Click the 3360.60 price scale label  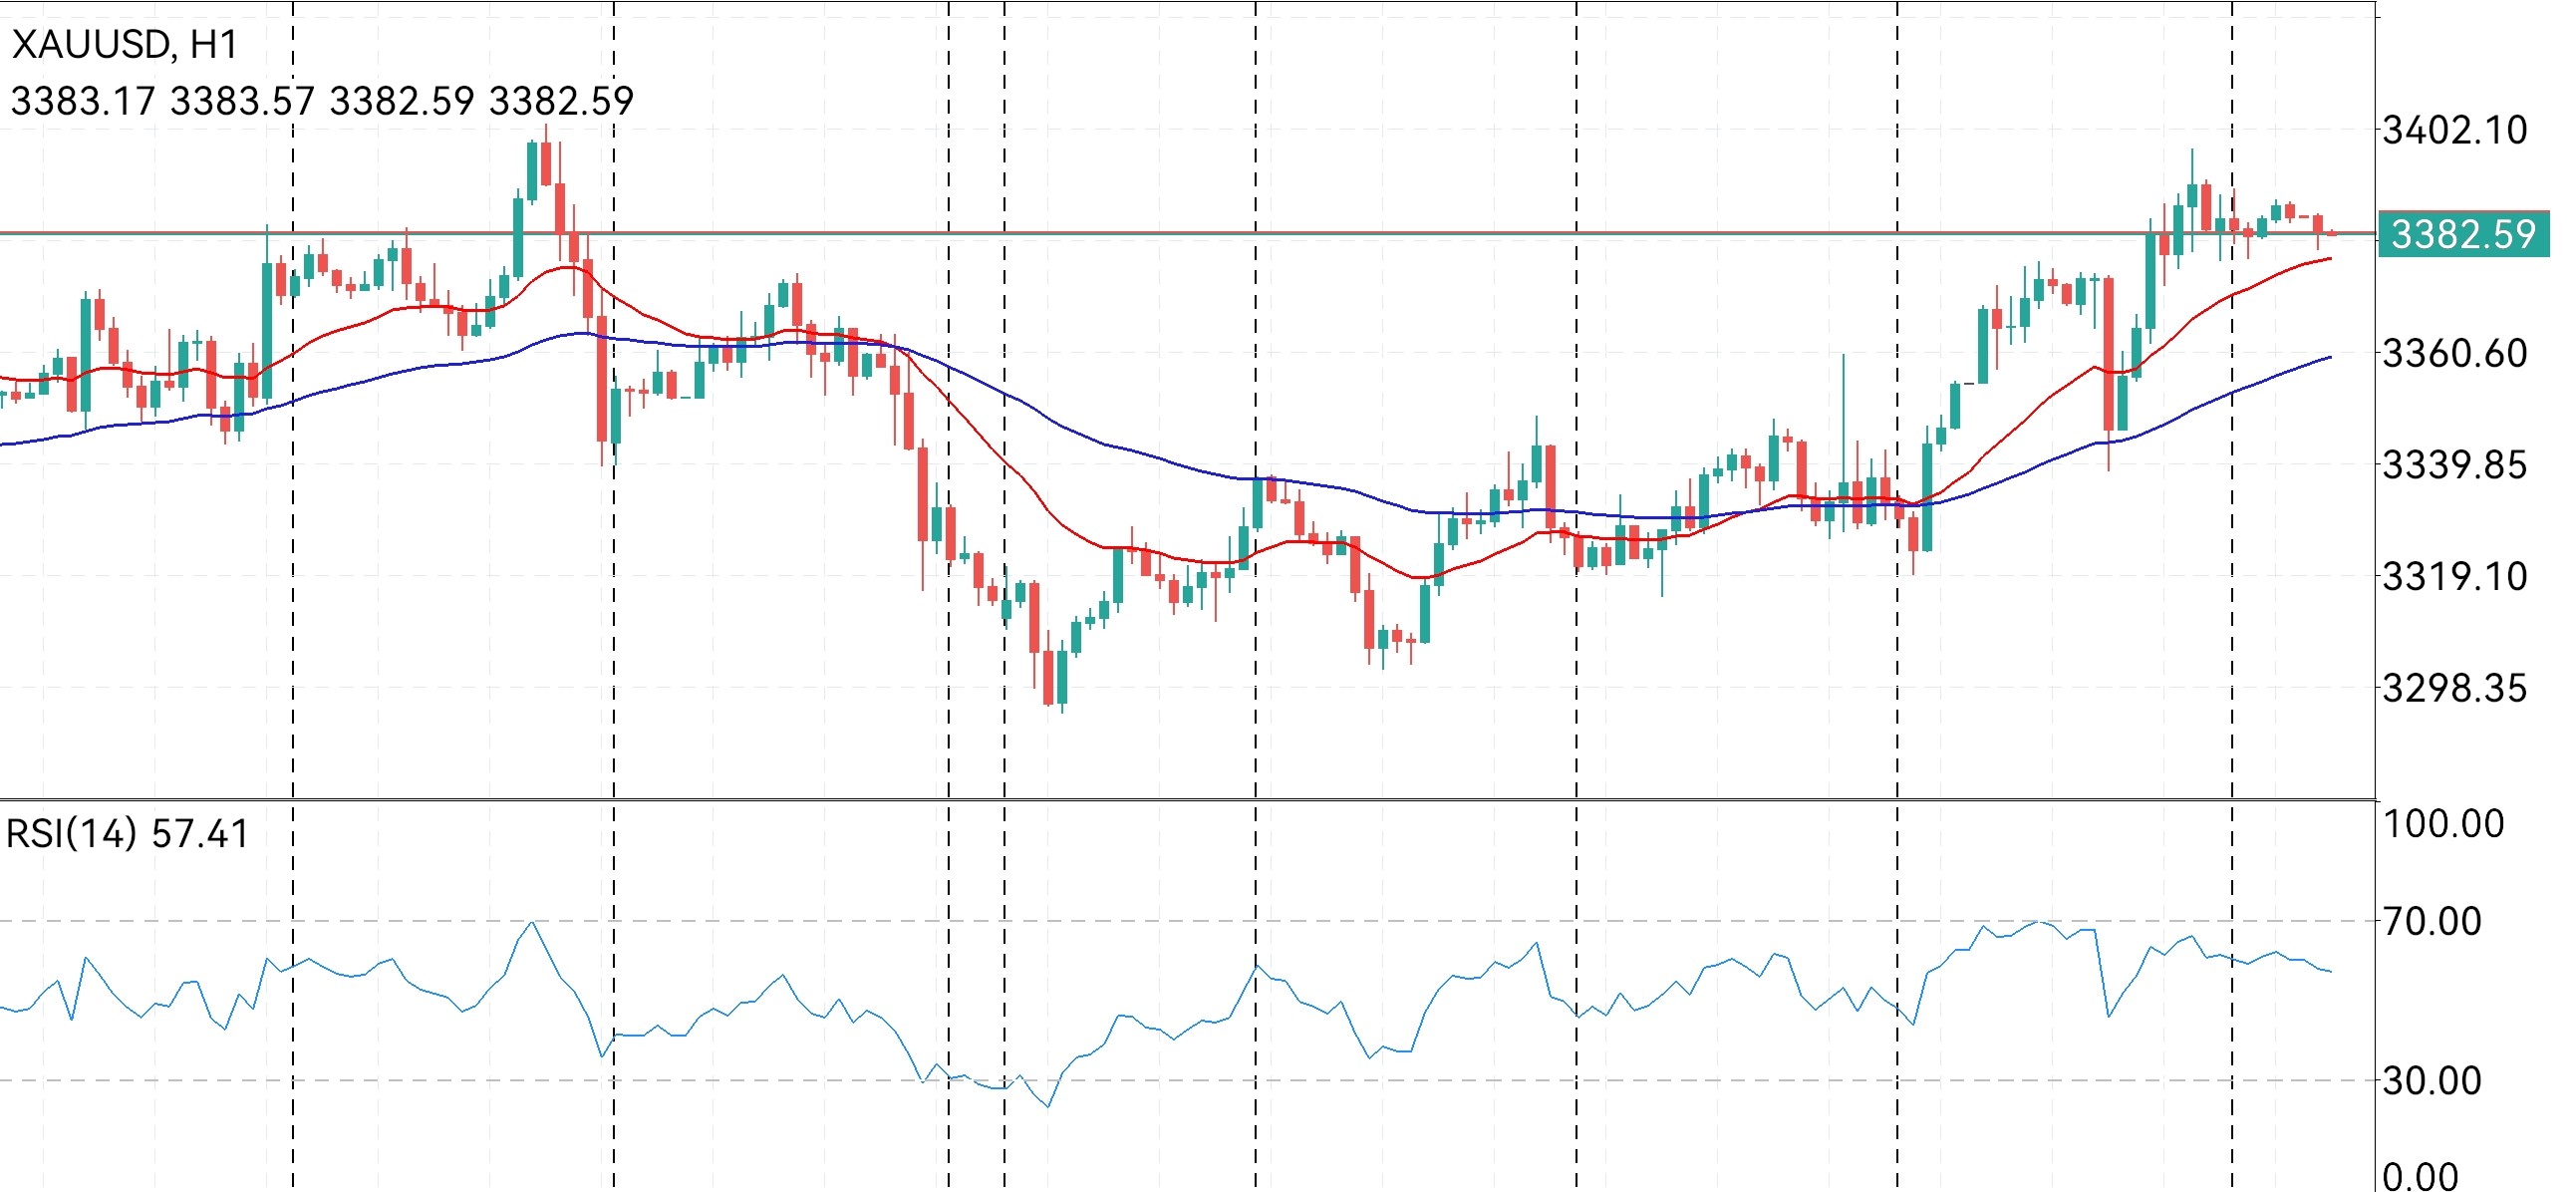(2456, 353)
